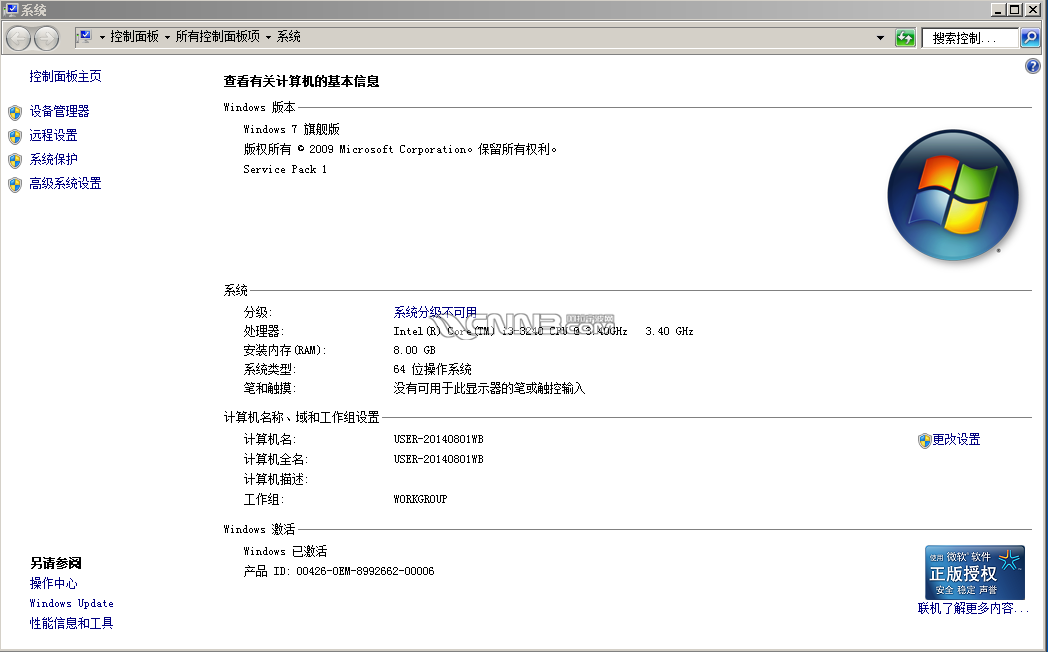Image resolution: width=1048 pixels, height=652 pixels.
Task: Go to 控制面板 breadcrumb item
Action: (134, 37)
